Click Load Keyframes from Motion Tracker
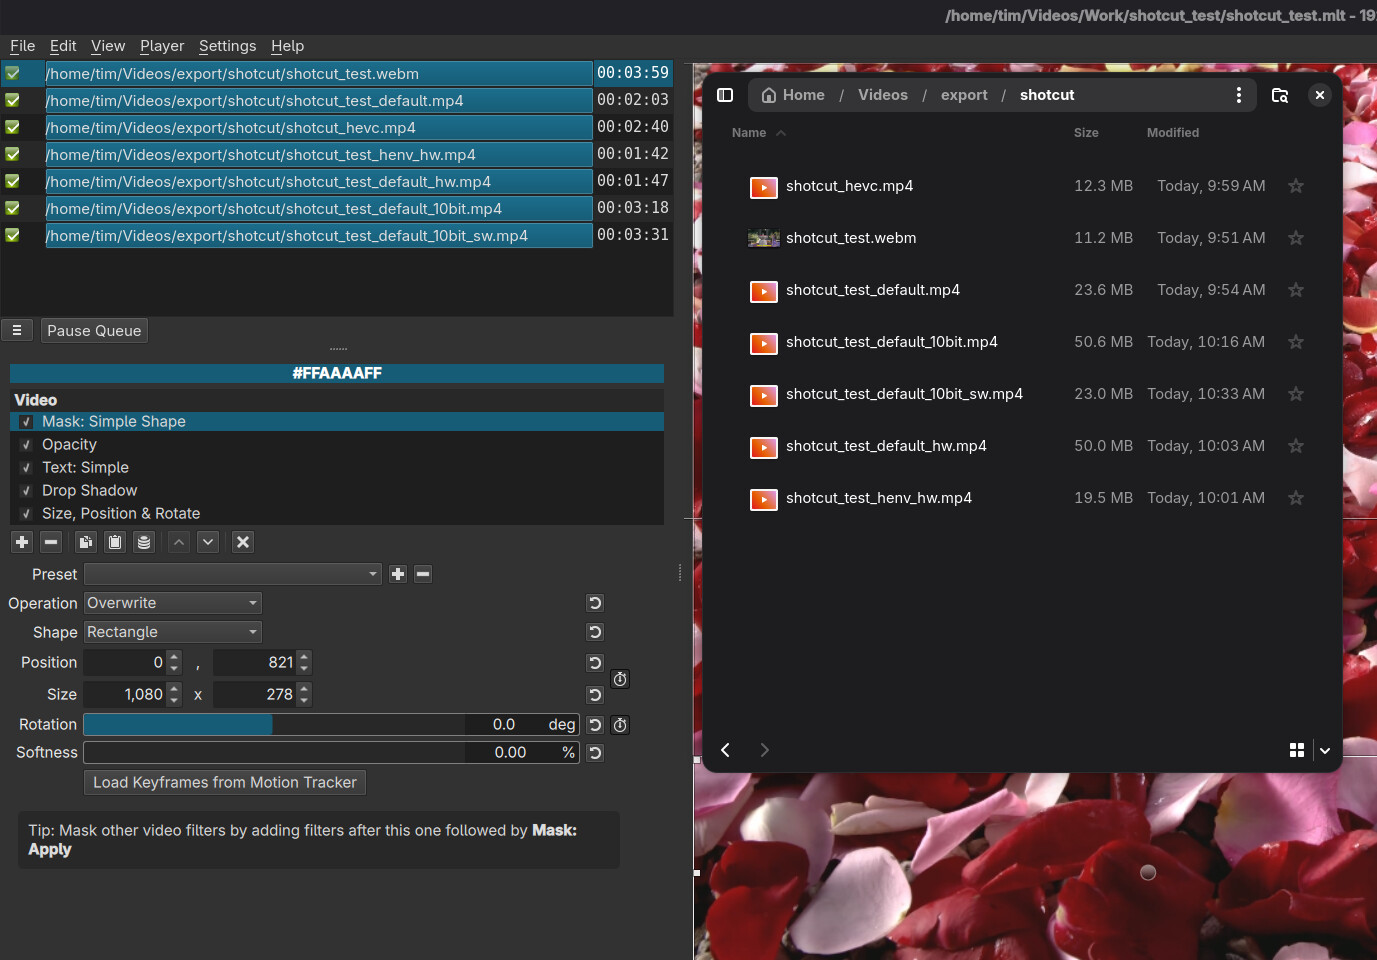This screenshot has height=960, width=1377. [225, 782]
